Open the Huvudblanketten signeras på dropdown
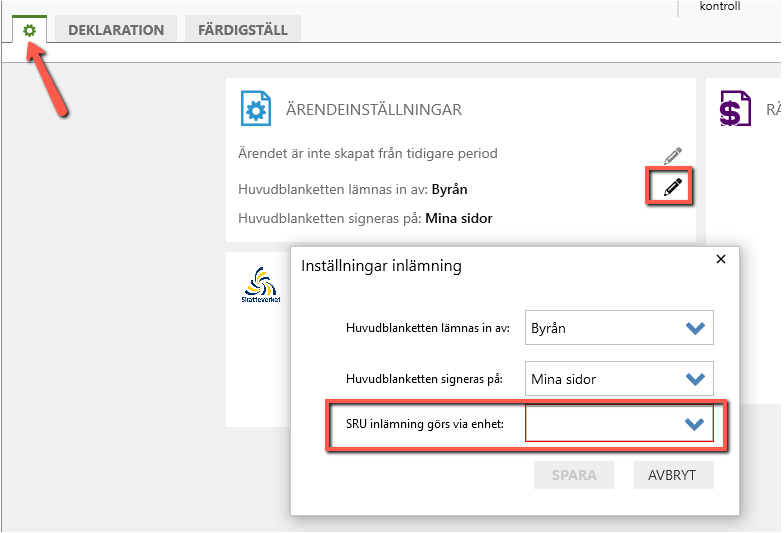Screen dimensions: 784x533 [x=619, y=378]
